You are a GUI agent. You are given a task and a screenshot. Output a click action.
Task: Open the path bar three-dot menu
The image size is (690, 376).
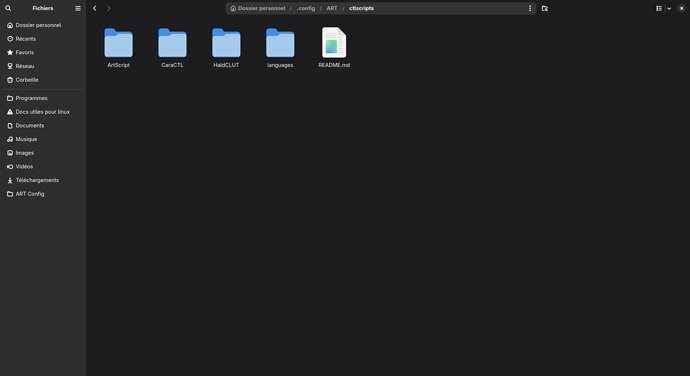[x=530, y=8]
